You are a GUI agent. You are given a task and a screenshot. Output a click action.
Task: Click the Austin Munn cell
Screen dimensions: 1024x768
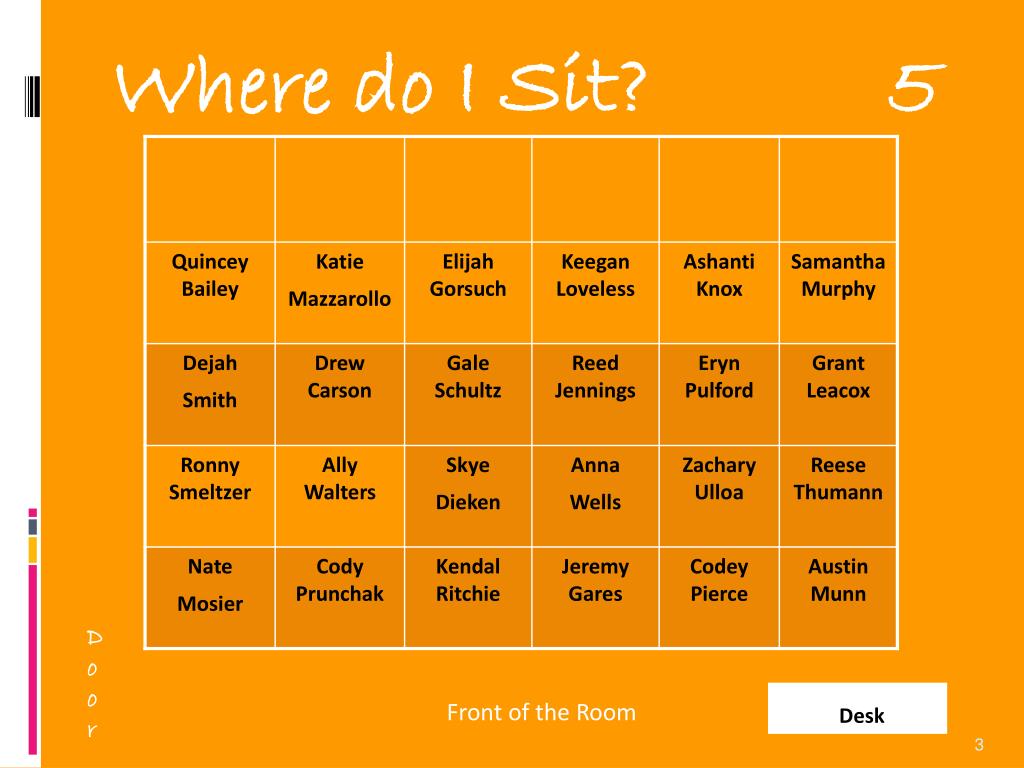tap(839, 598)
